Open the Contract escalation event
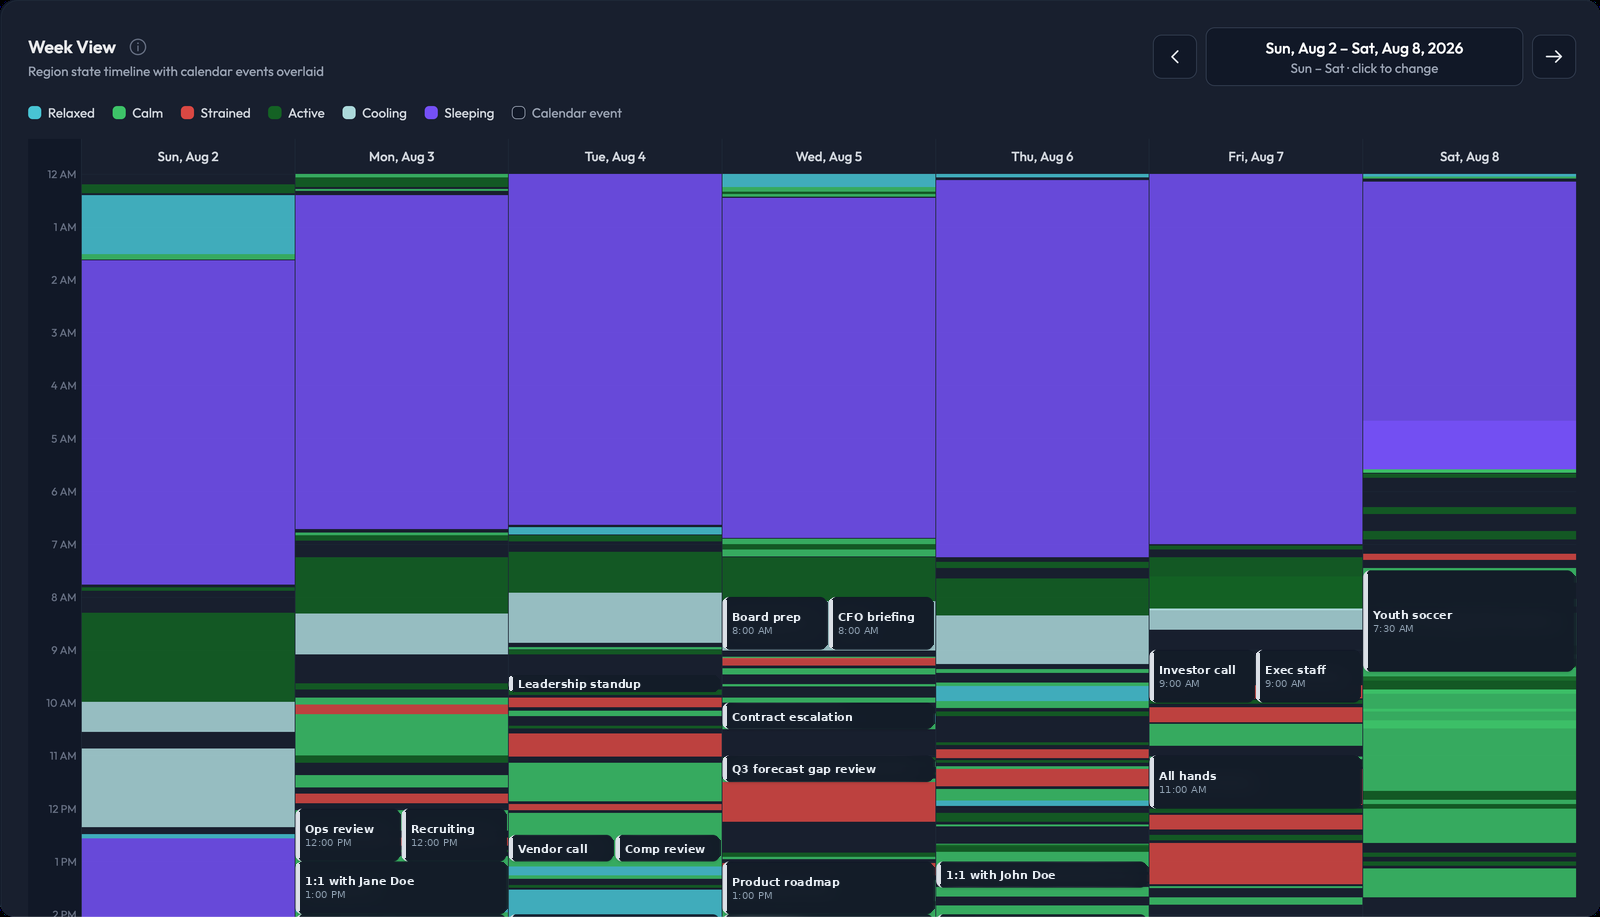 point(829,717)
